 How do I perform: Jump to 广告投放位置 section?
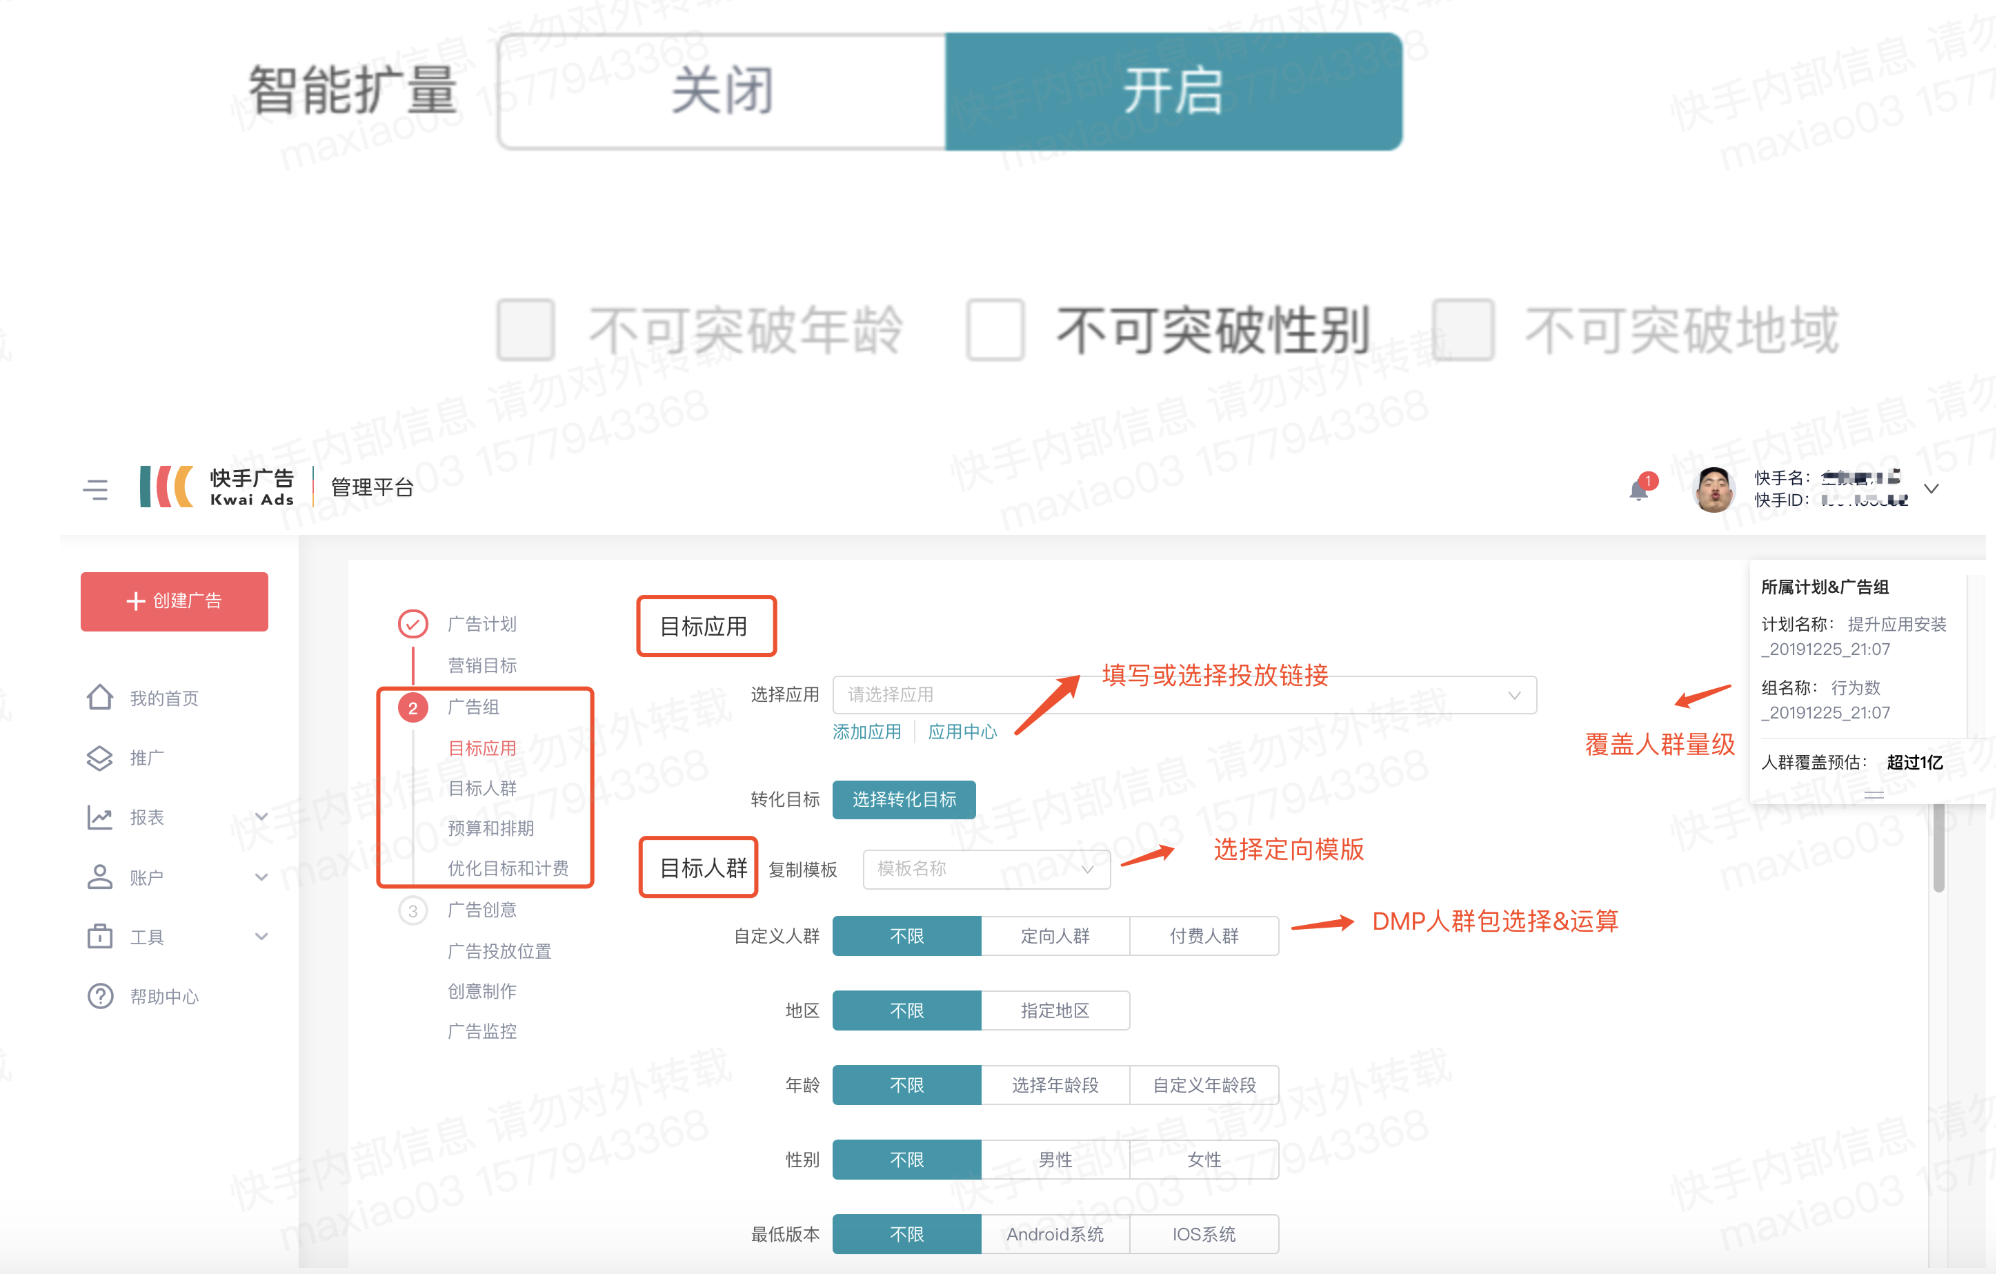pyautogui.click(x=500, y=951)
